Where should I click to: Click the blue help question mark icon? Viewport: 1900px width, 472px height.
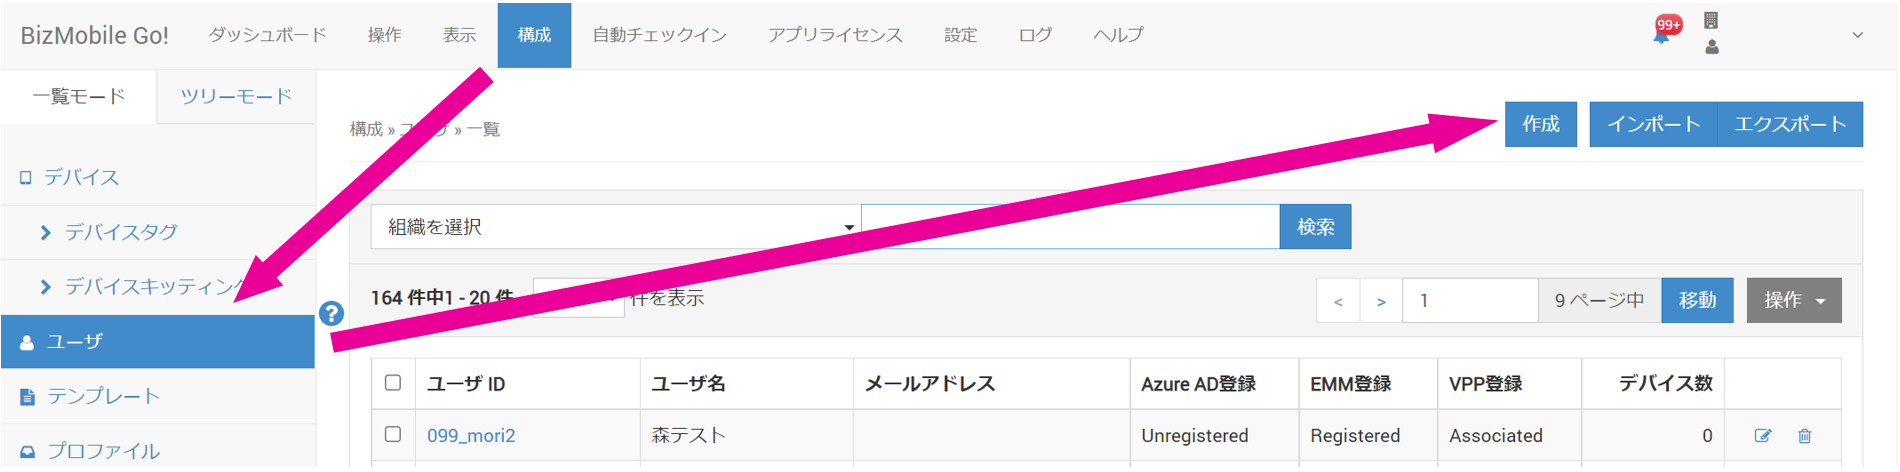331,313
